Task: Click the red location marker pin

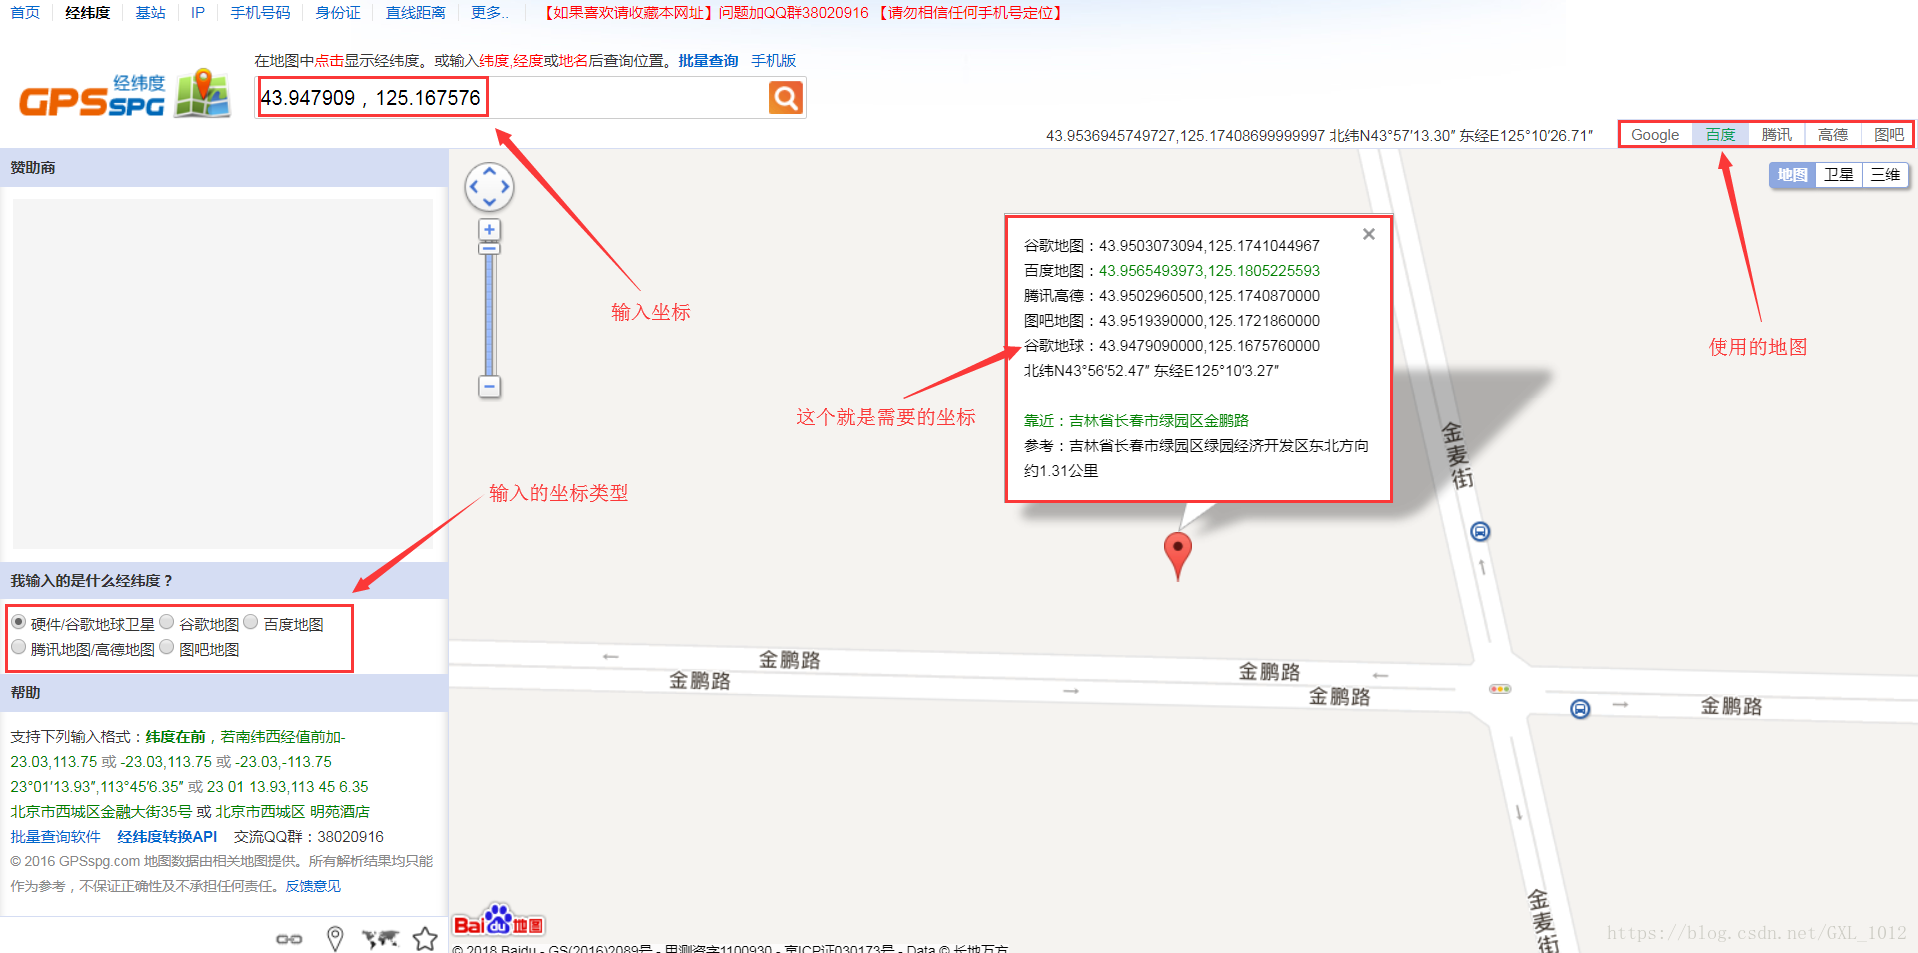Action: [1178, 556]
